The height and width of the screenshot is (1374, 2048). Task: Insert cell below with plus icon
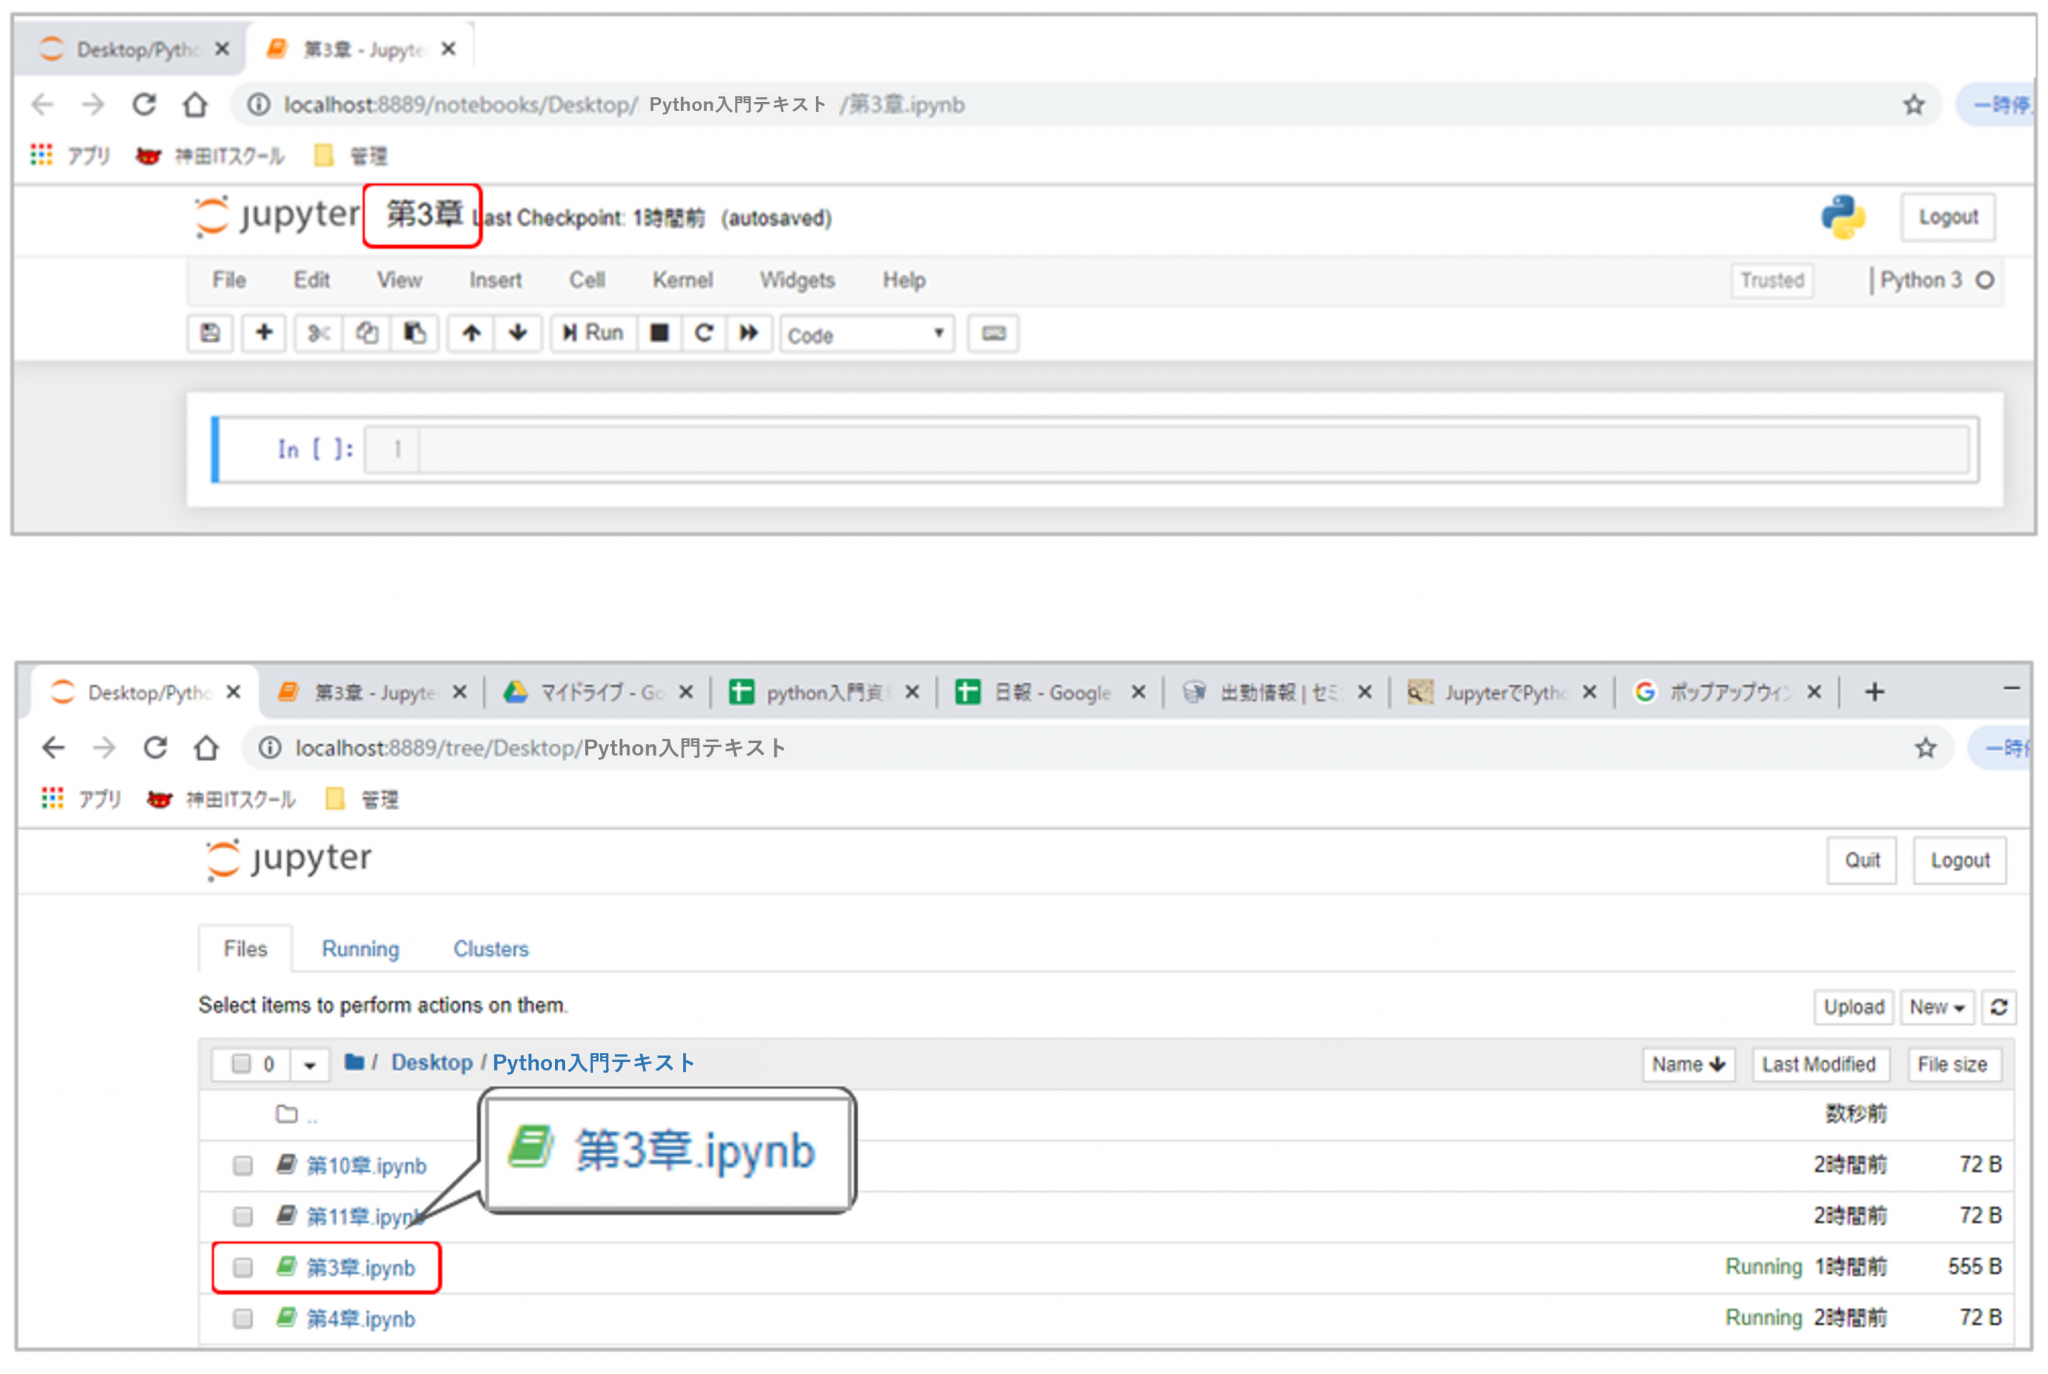pos(264,333)
